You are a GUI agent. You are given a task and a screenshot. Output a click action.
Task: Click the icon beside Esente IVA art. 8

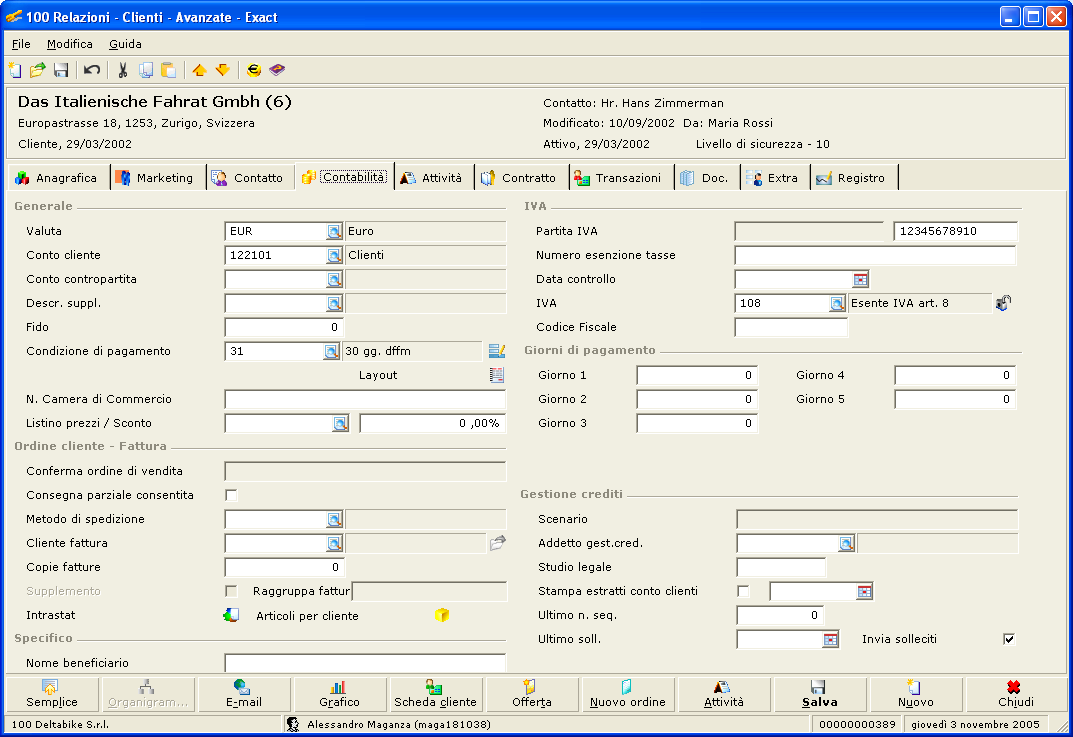click(x=1003, y=303)
